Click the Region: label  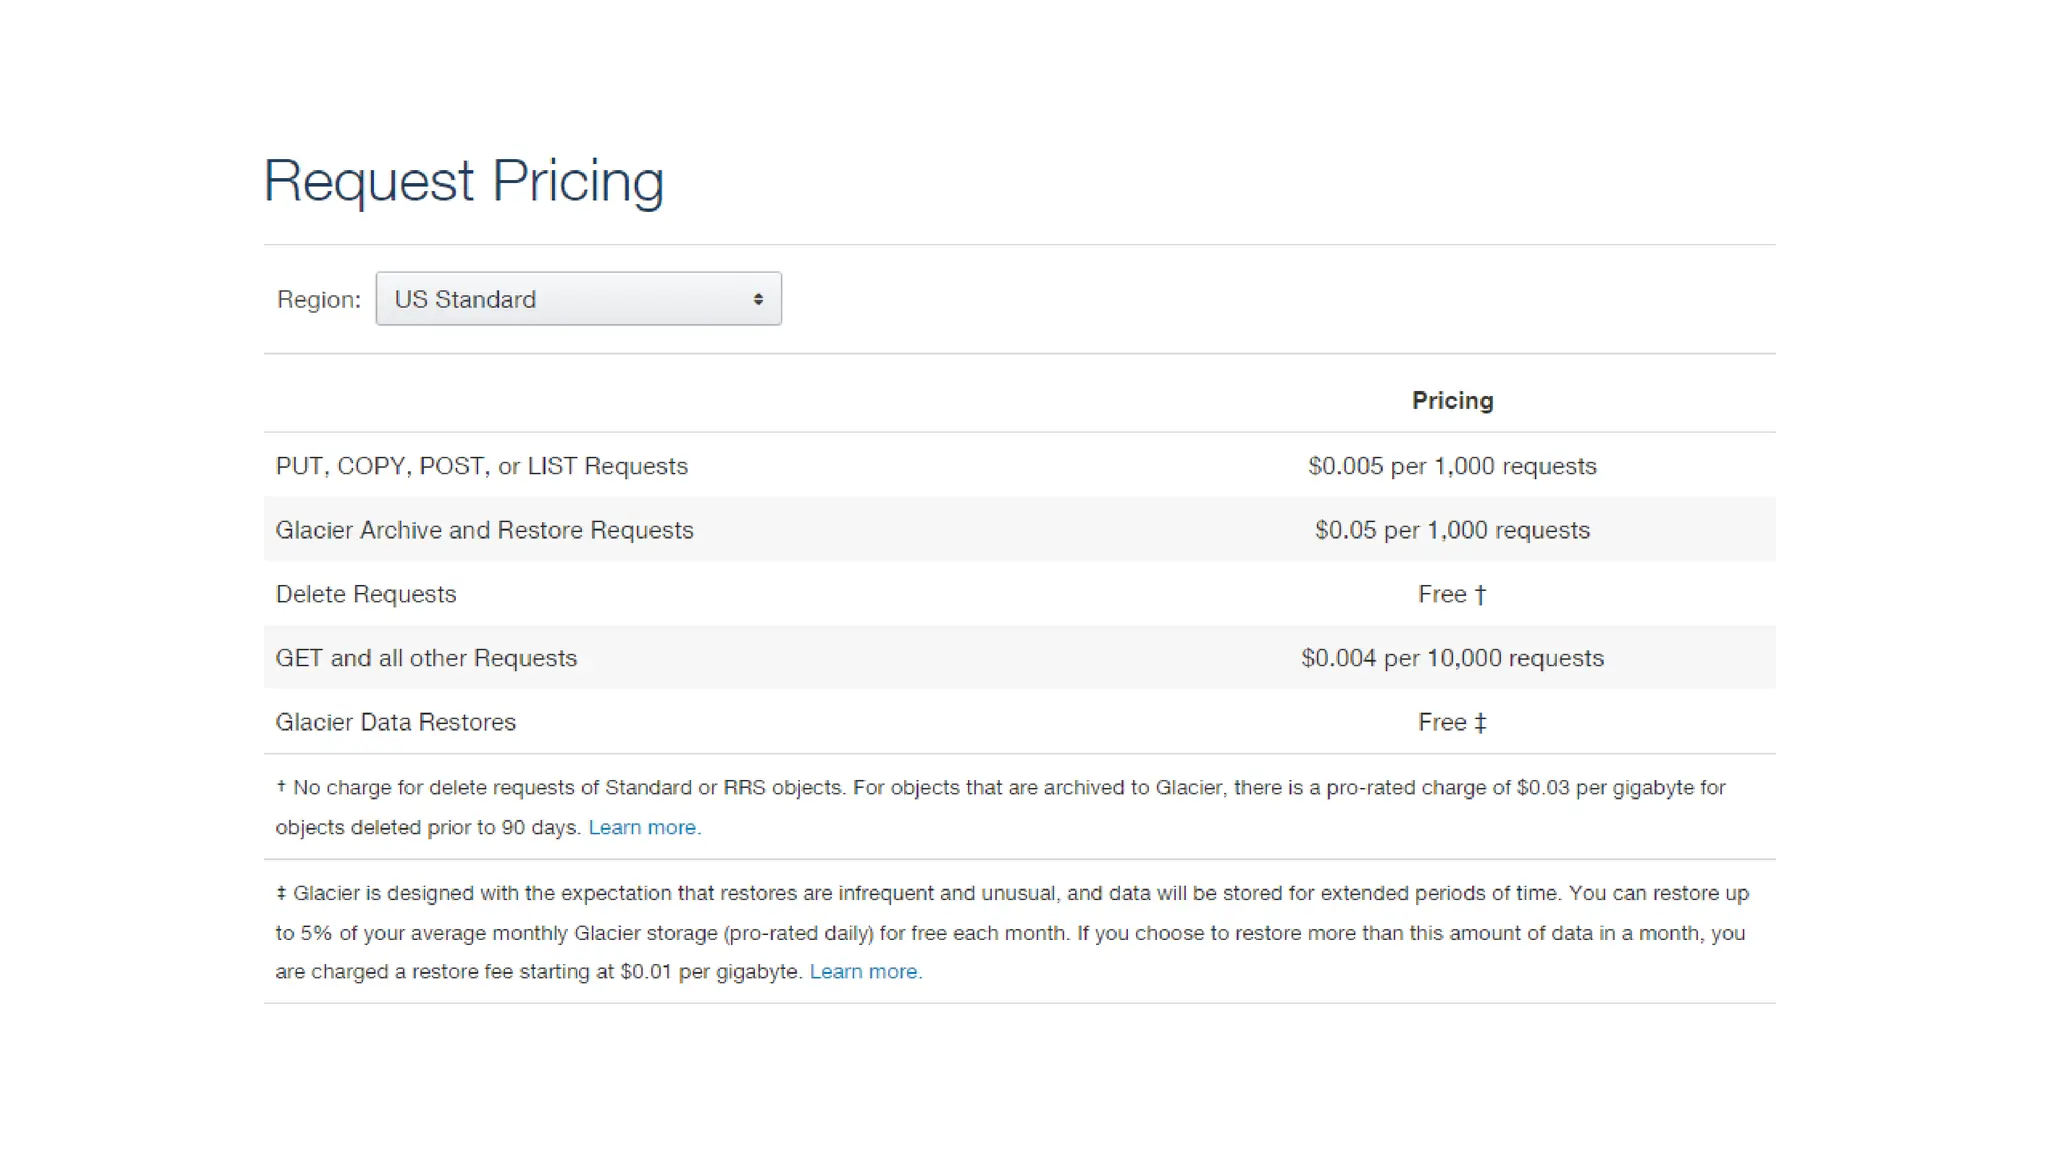318,300
